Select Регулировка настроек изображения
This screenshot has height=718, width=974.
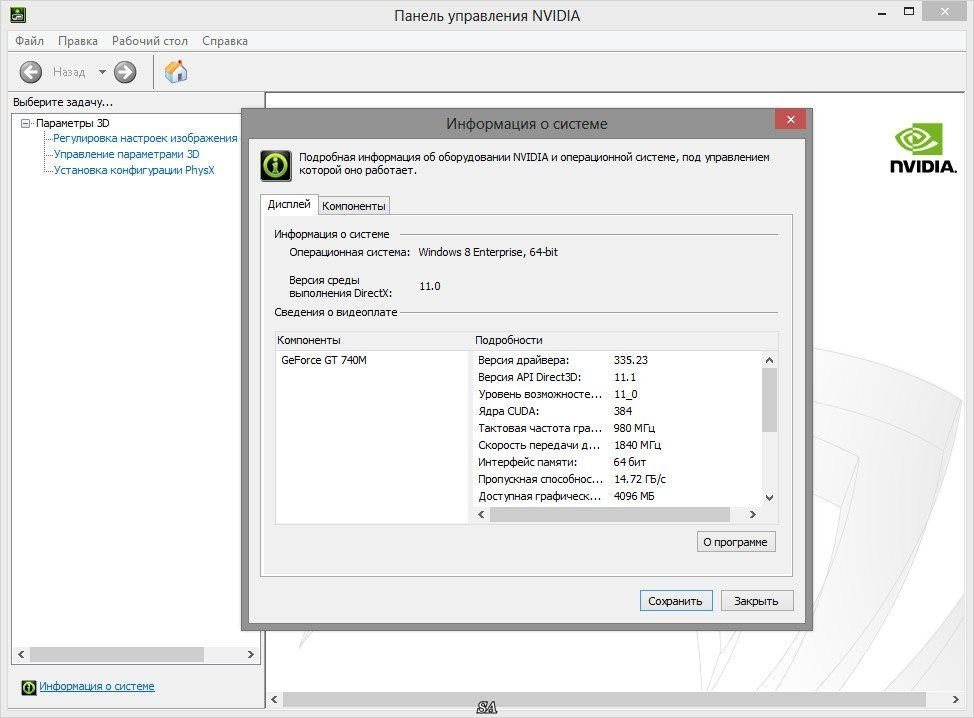145,138
